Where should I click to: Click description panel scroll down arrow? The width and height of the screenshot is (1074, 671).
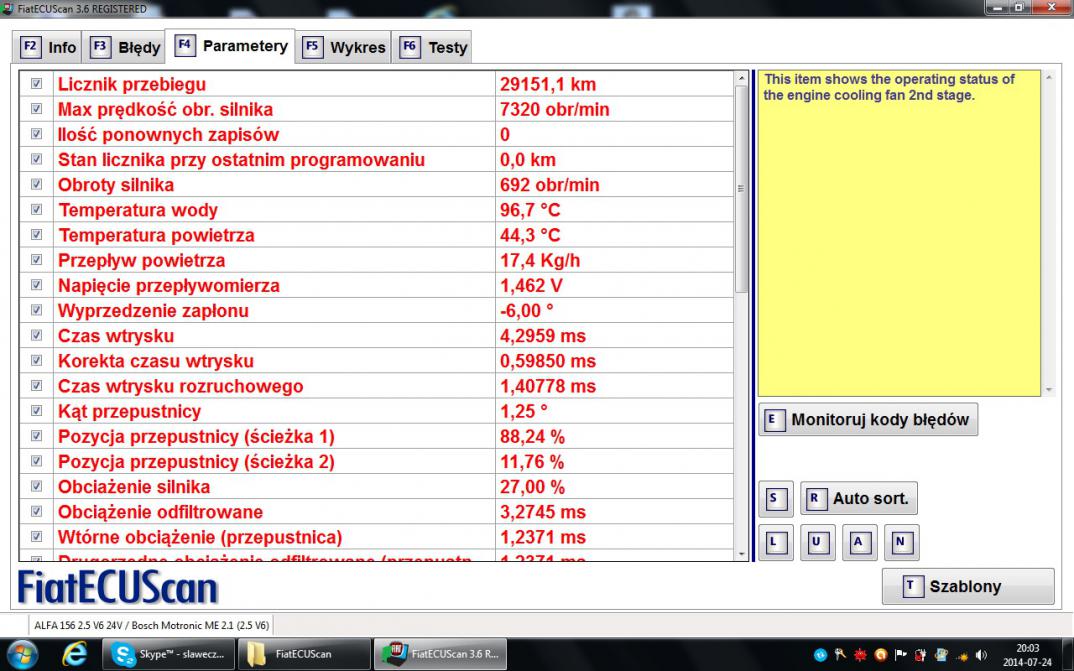(x=1049, y=390)
